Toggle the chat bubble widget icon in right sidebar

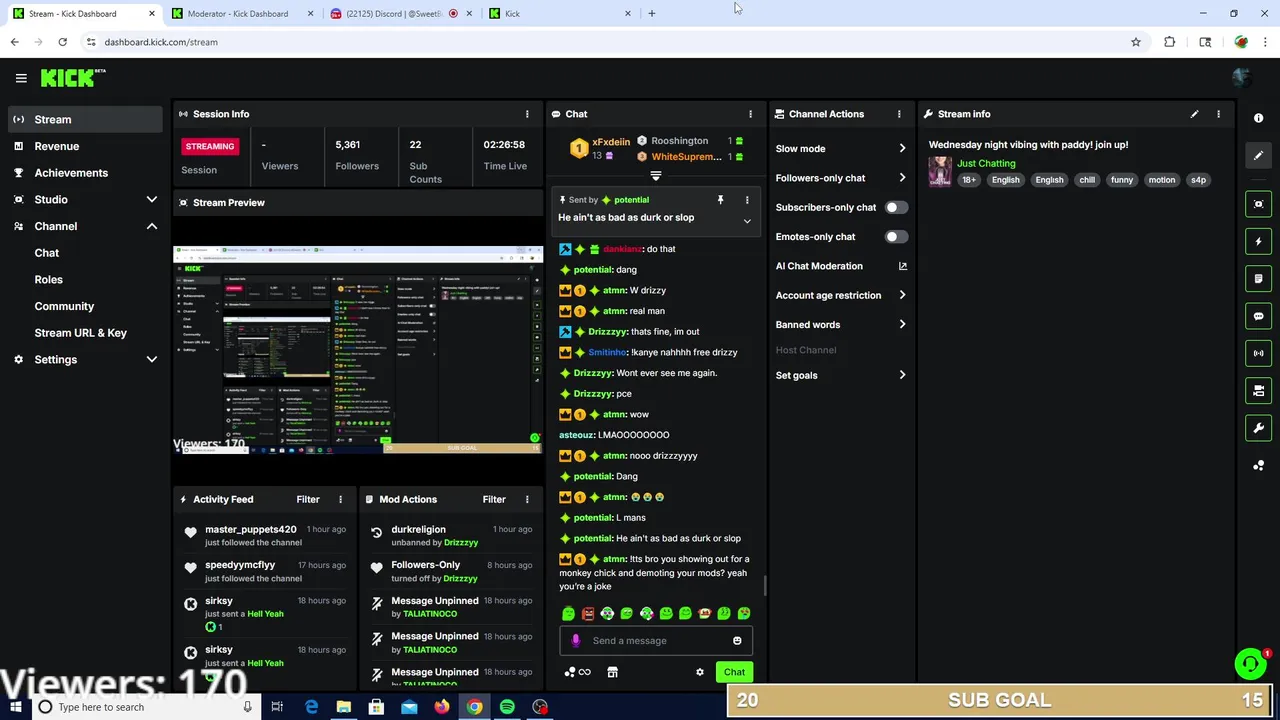pyautogui.click(x=1258, y=316)
